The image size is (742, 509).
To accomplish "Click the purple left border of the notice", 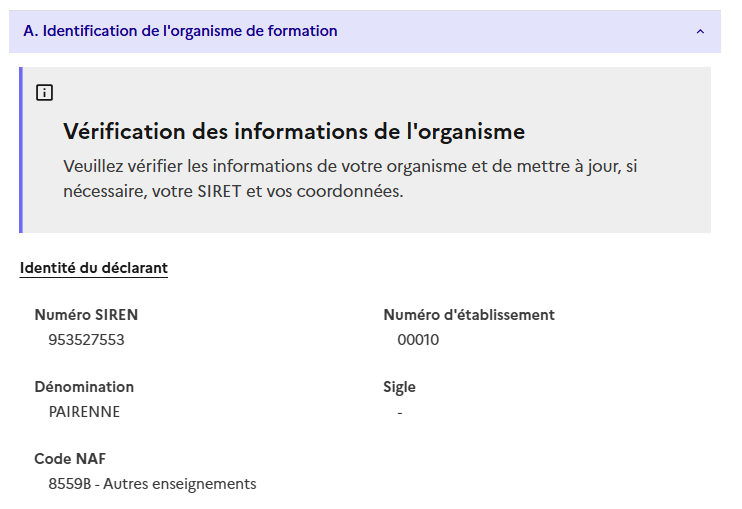I will click(22, 150).
